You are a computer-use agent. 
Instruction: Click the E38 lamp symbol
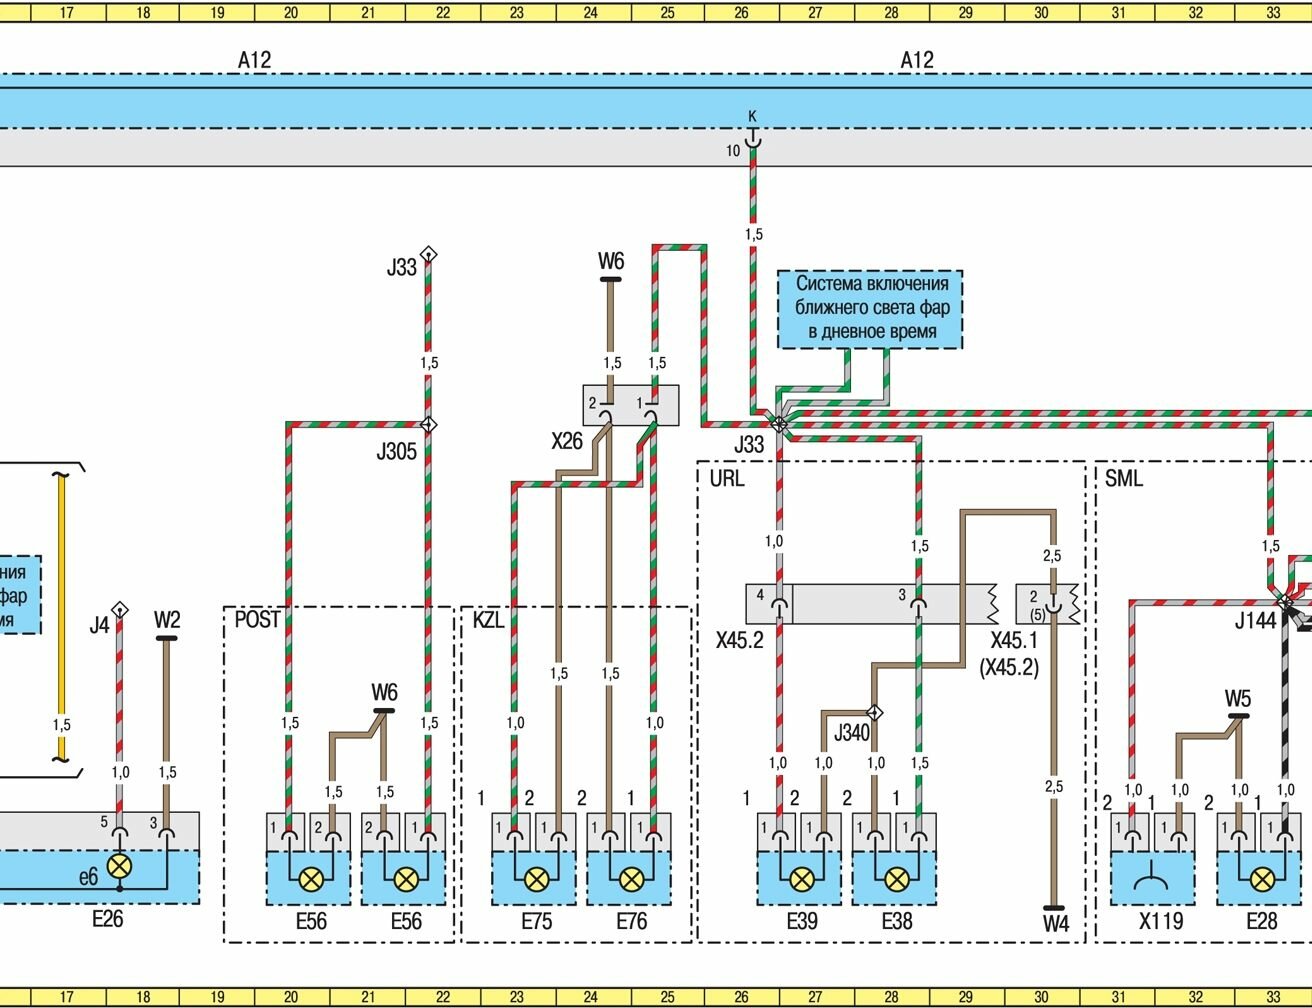896,879
